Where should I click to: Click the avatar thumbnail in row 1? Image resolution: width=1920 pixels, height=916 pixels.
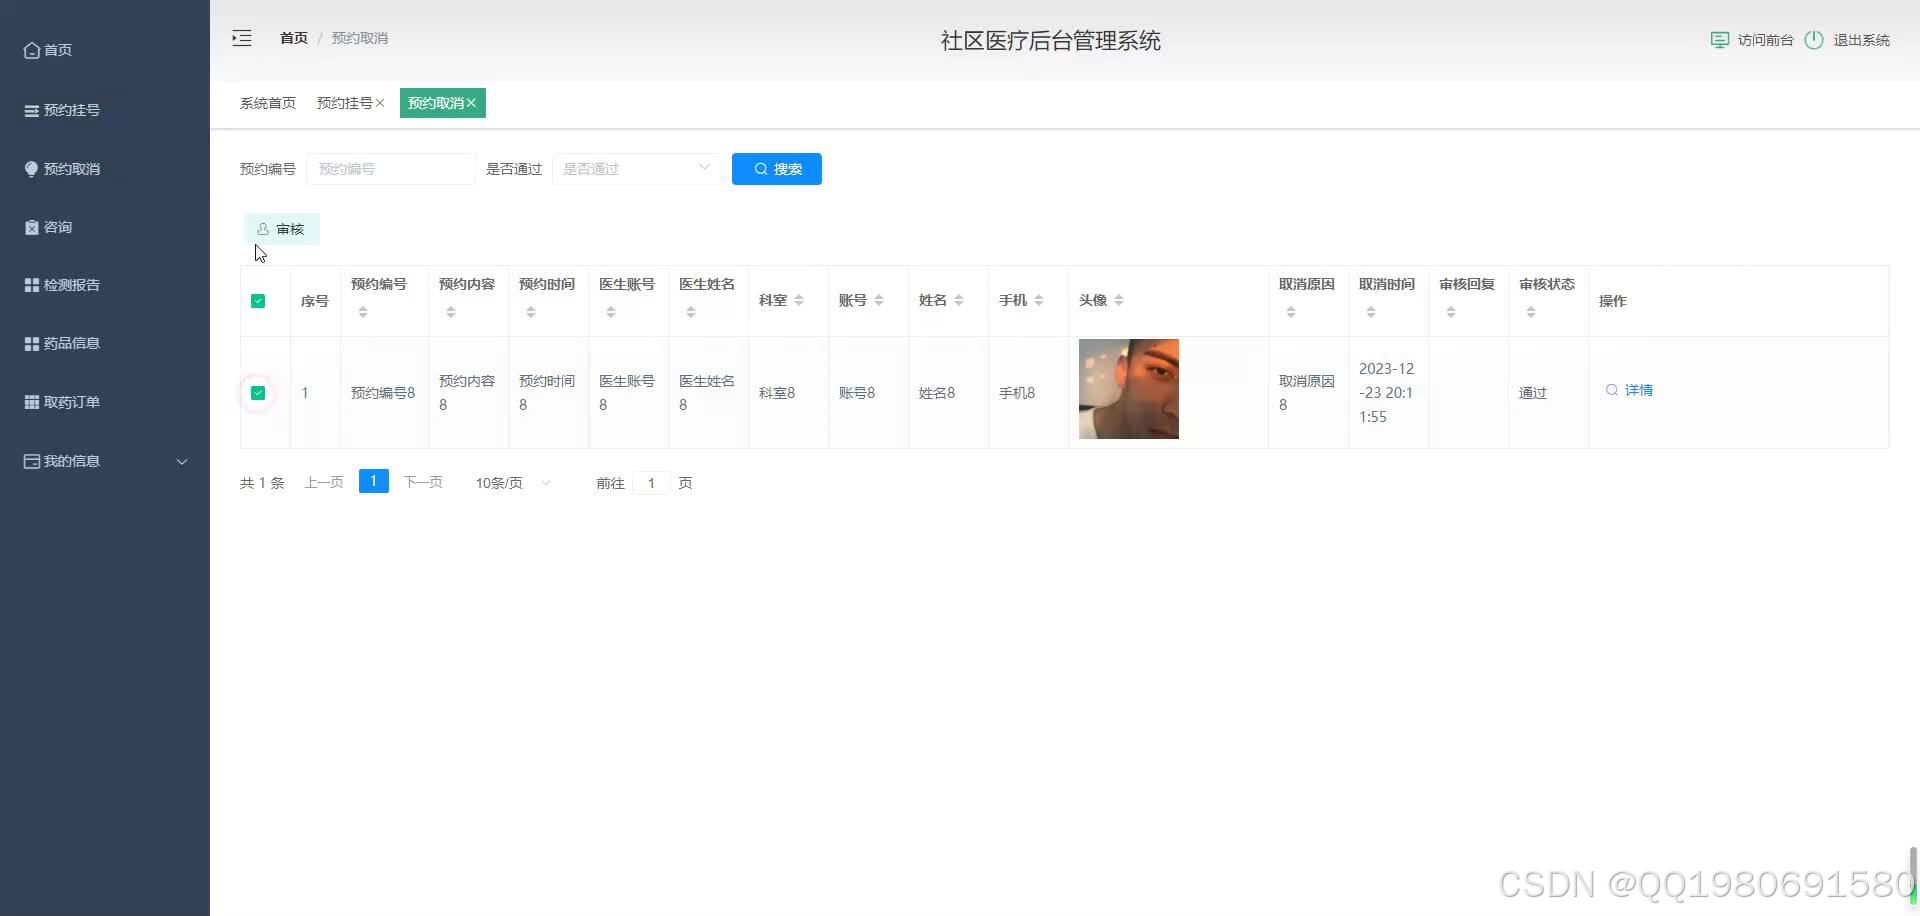coord(1129,389)
